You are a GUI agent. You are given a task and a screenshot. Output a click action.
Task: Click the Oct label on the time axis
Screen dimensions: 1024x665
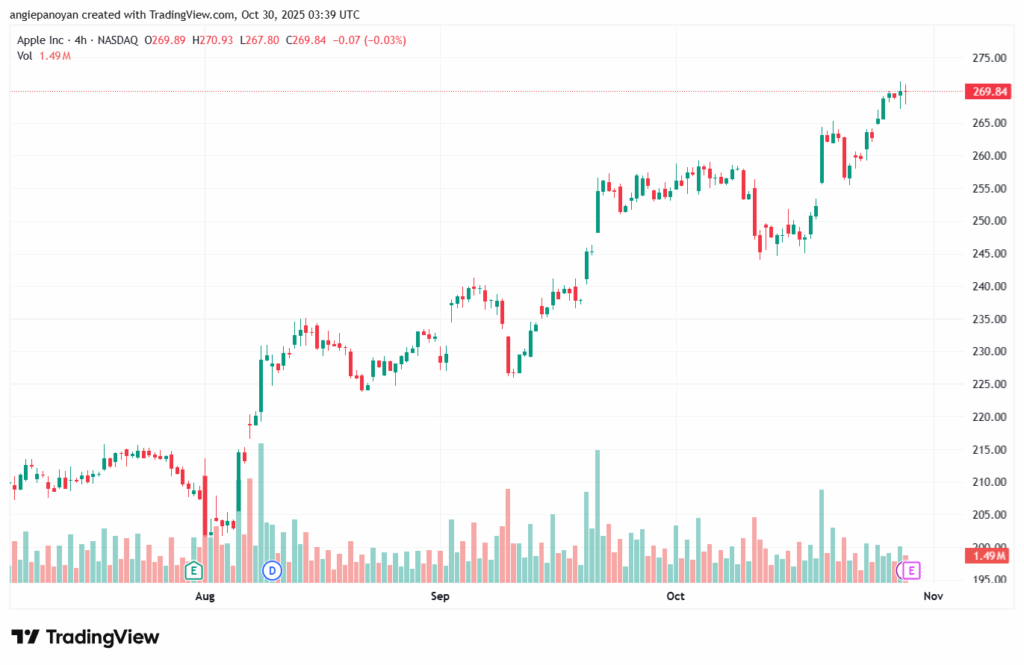click(675, 597)
